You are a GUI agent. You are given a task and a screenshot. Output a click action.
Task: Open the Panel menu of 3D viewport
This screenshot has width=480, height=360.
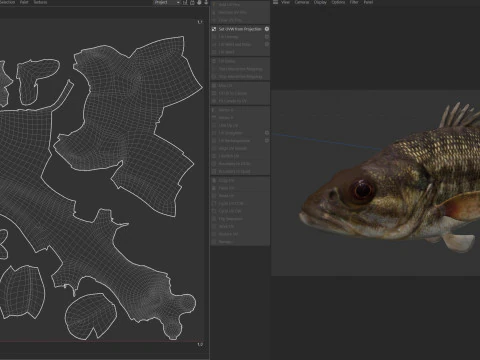[368, 2]
